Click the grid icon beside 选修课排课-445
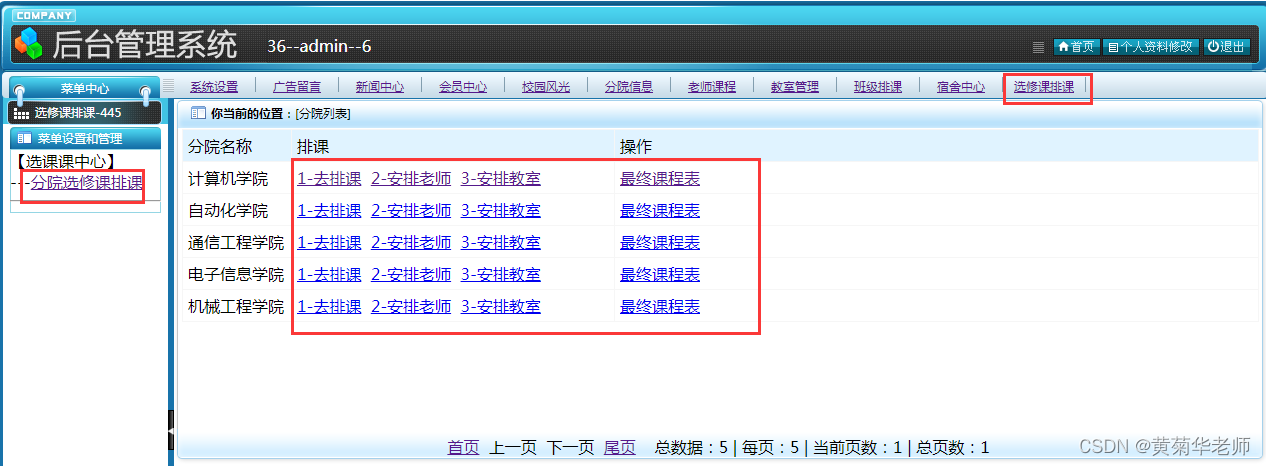The height and width of the screenshot is (466, 1266). (x=22, y=113)
